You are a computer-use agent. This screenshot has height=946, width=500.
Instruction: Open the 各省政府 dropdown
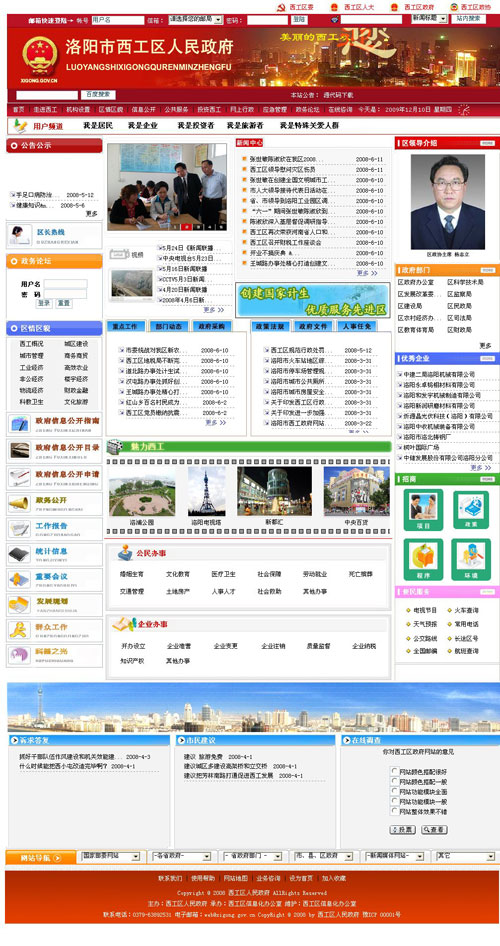pyautogui.click(x=181, y=856)
